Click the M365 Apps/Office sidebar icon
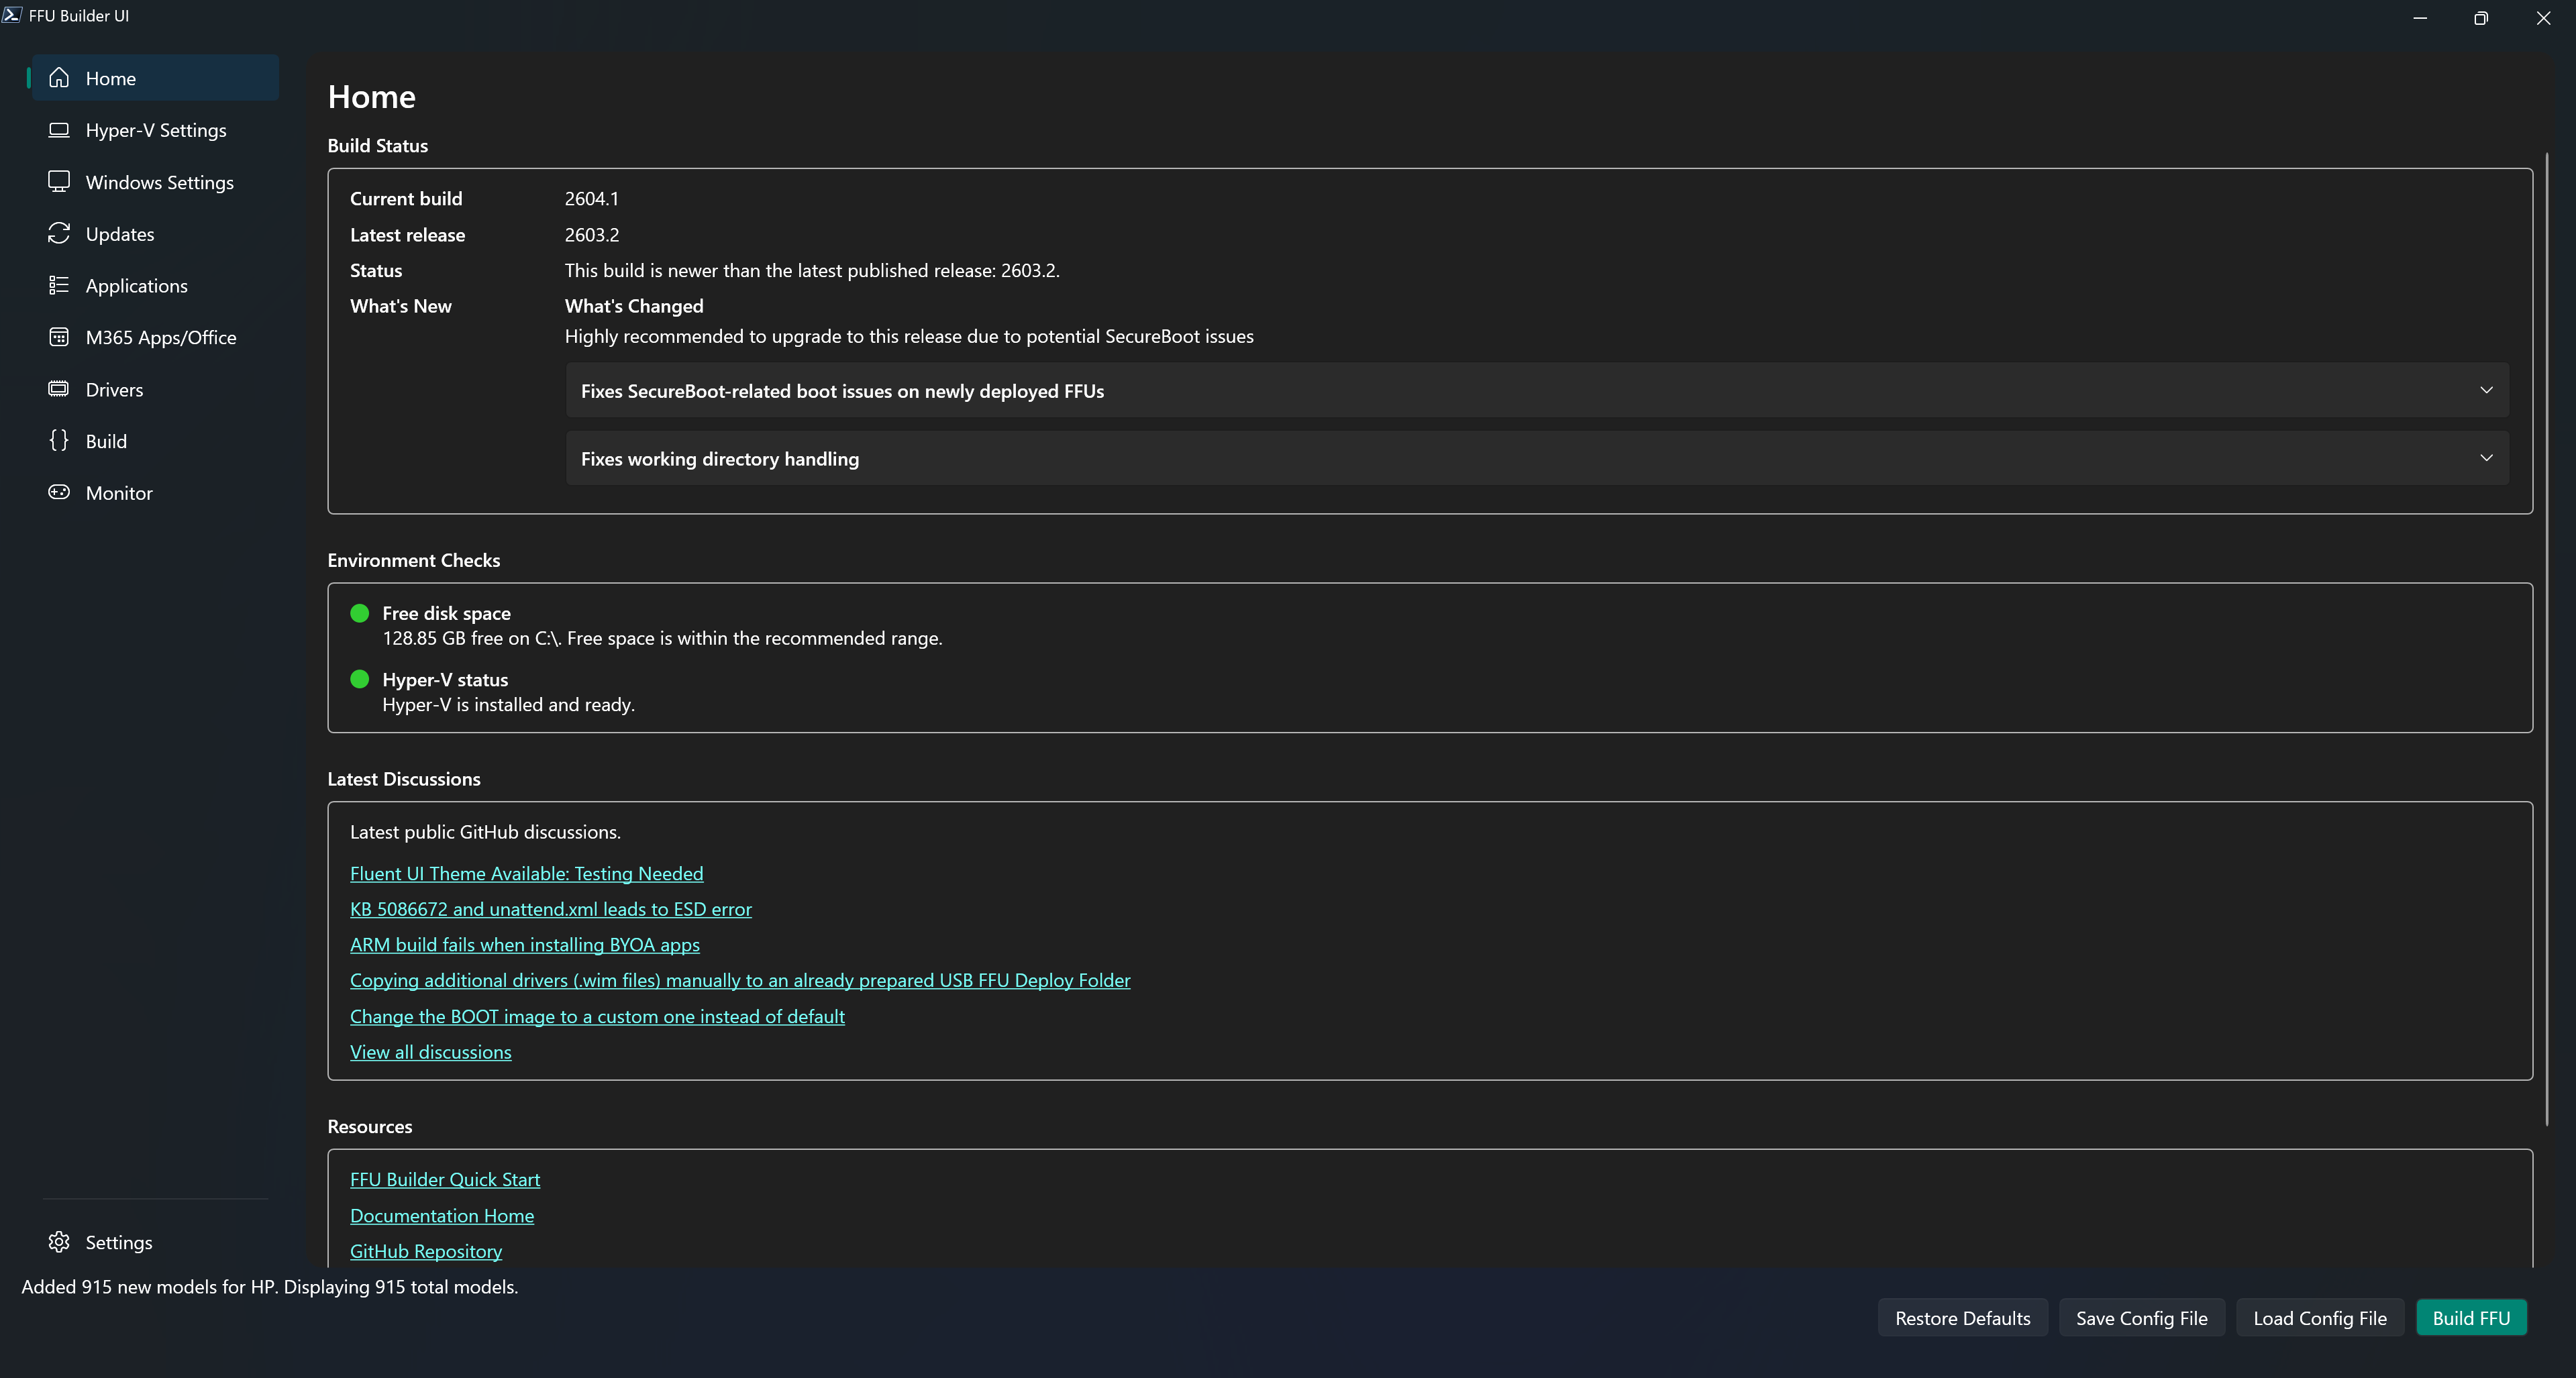The image size is (2576, 1378). coord(59,337)
